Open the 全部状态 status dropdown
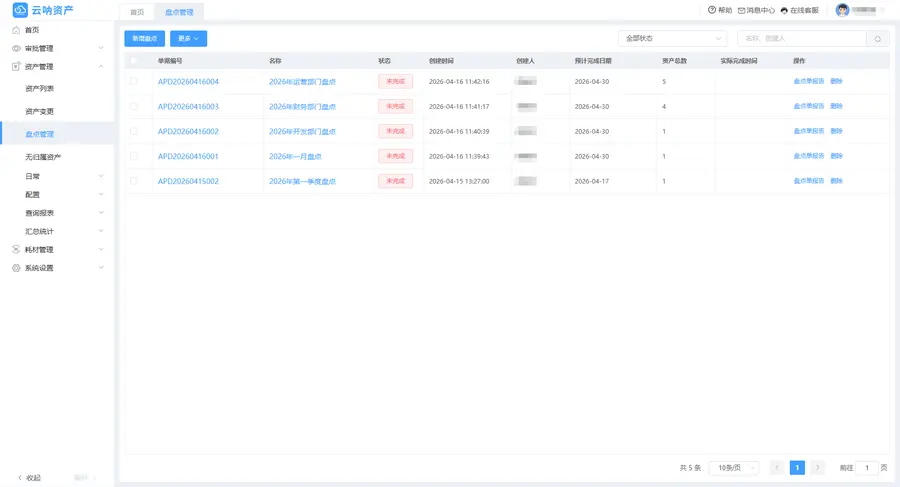Image resolution: width=900 pixels, height=487 pixels. pos(673,38)
